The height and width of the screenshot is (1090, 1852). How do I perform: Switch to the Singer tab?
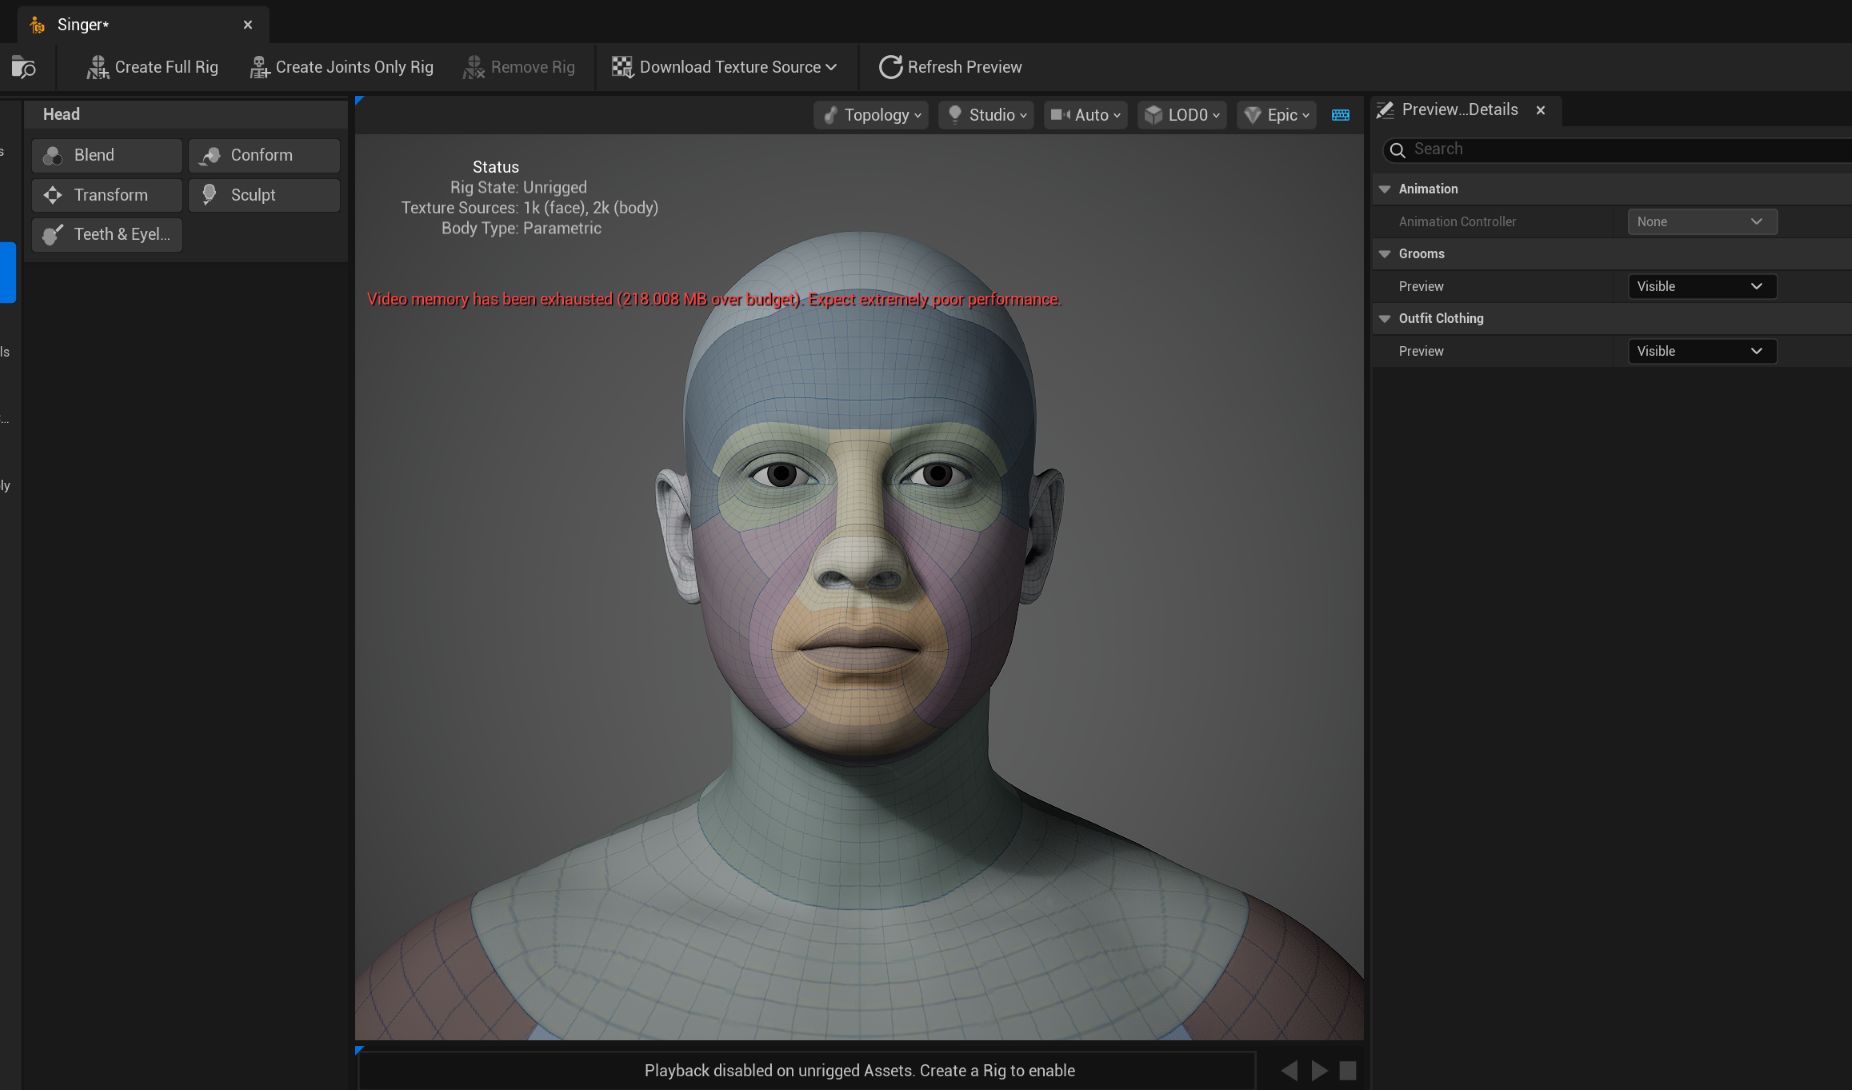coord(84,25)
